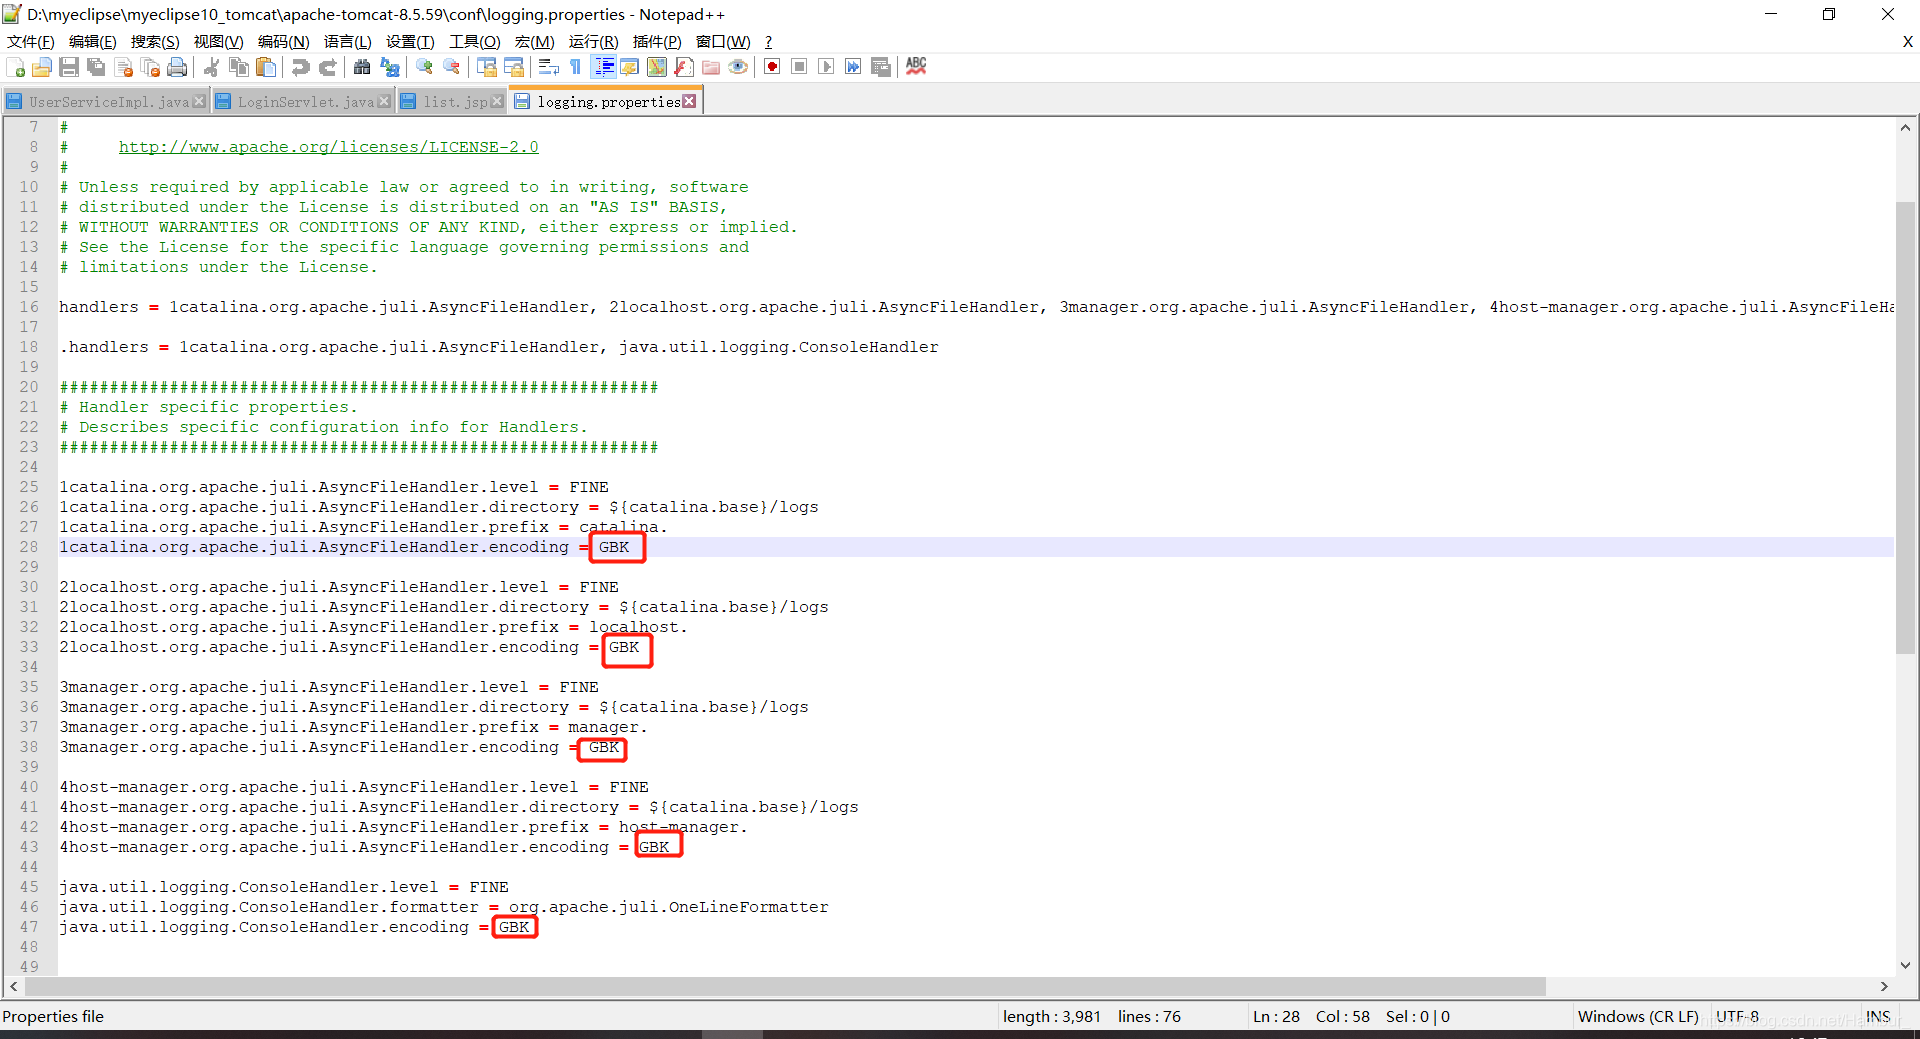Save the current recorded macro
The image size is (1920, 1039).
click(881, 67)
